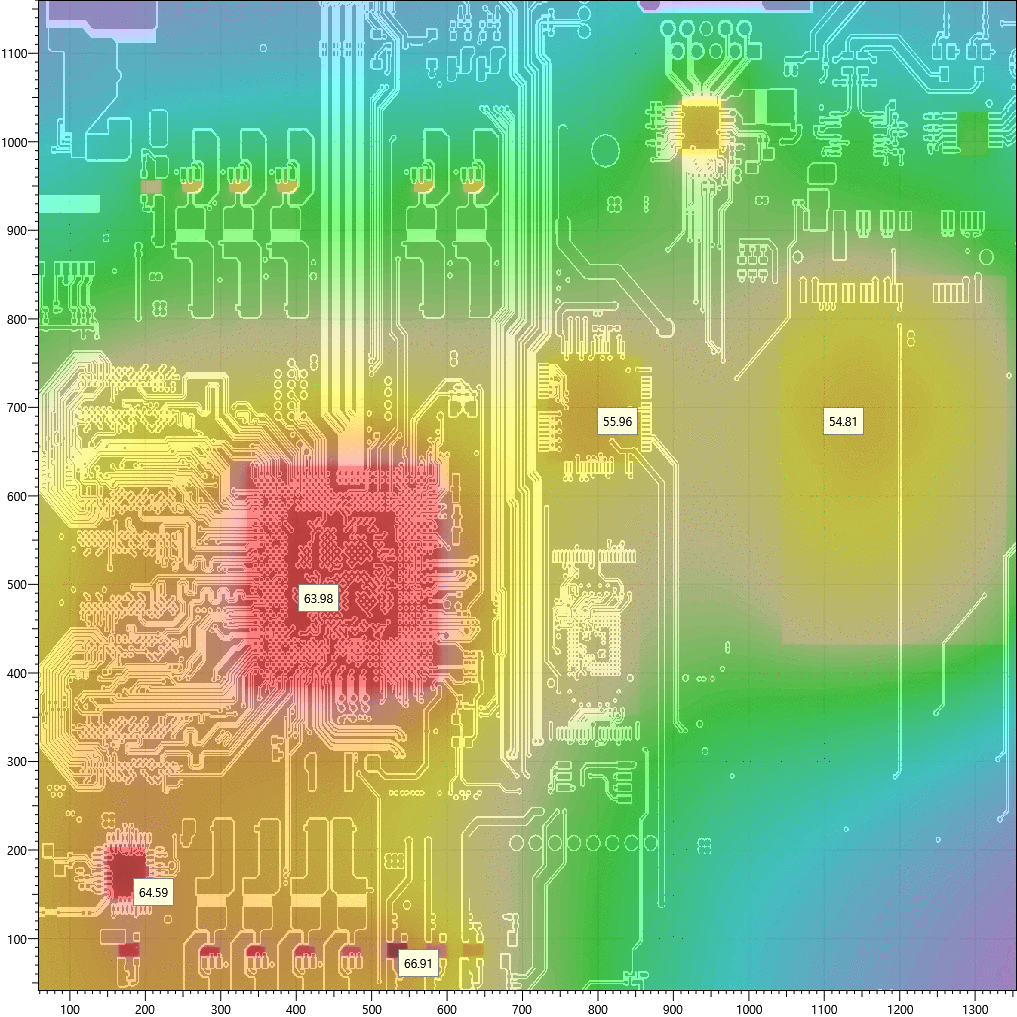
Task: Select the small red chip beside 64.59
Action: (125, 871)
